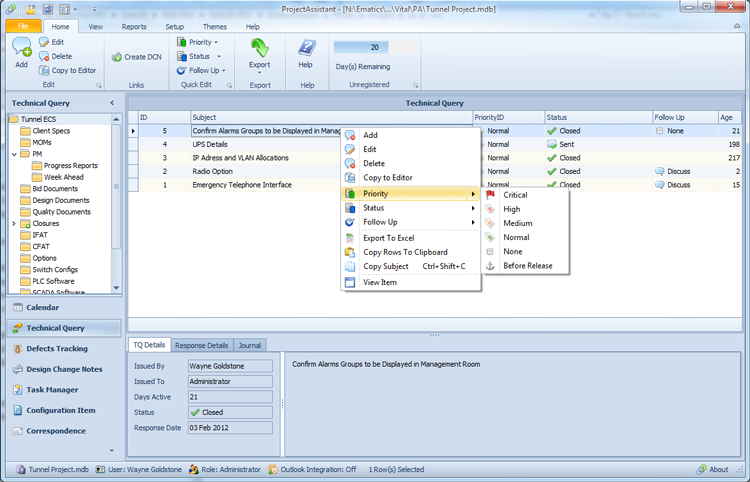The image size is (750, 482).
Task: Sort by the Age column header
Action: coord(729,118)
